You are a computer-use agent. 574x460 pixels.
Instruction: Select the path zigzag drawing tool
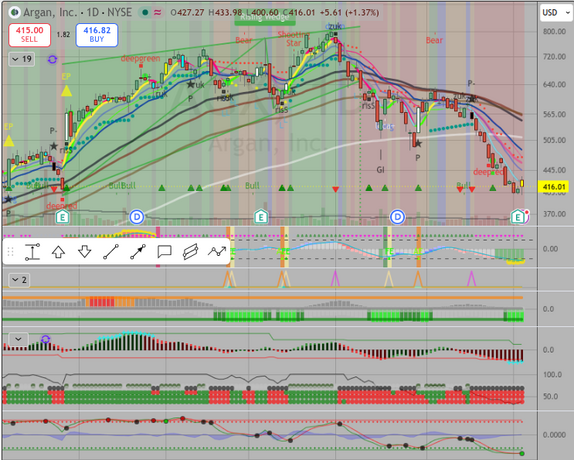(217, 251)
